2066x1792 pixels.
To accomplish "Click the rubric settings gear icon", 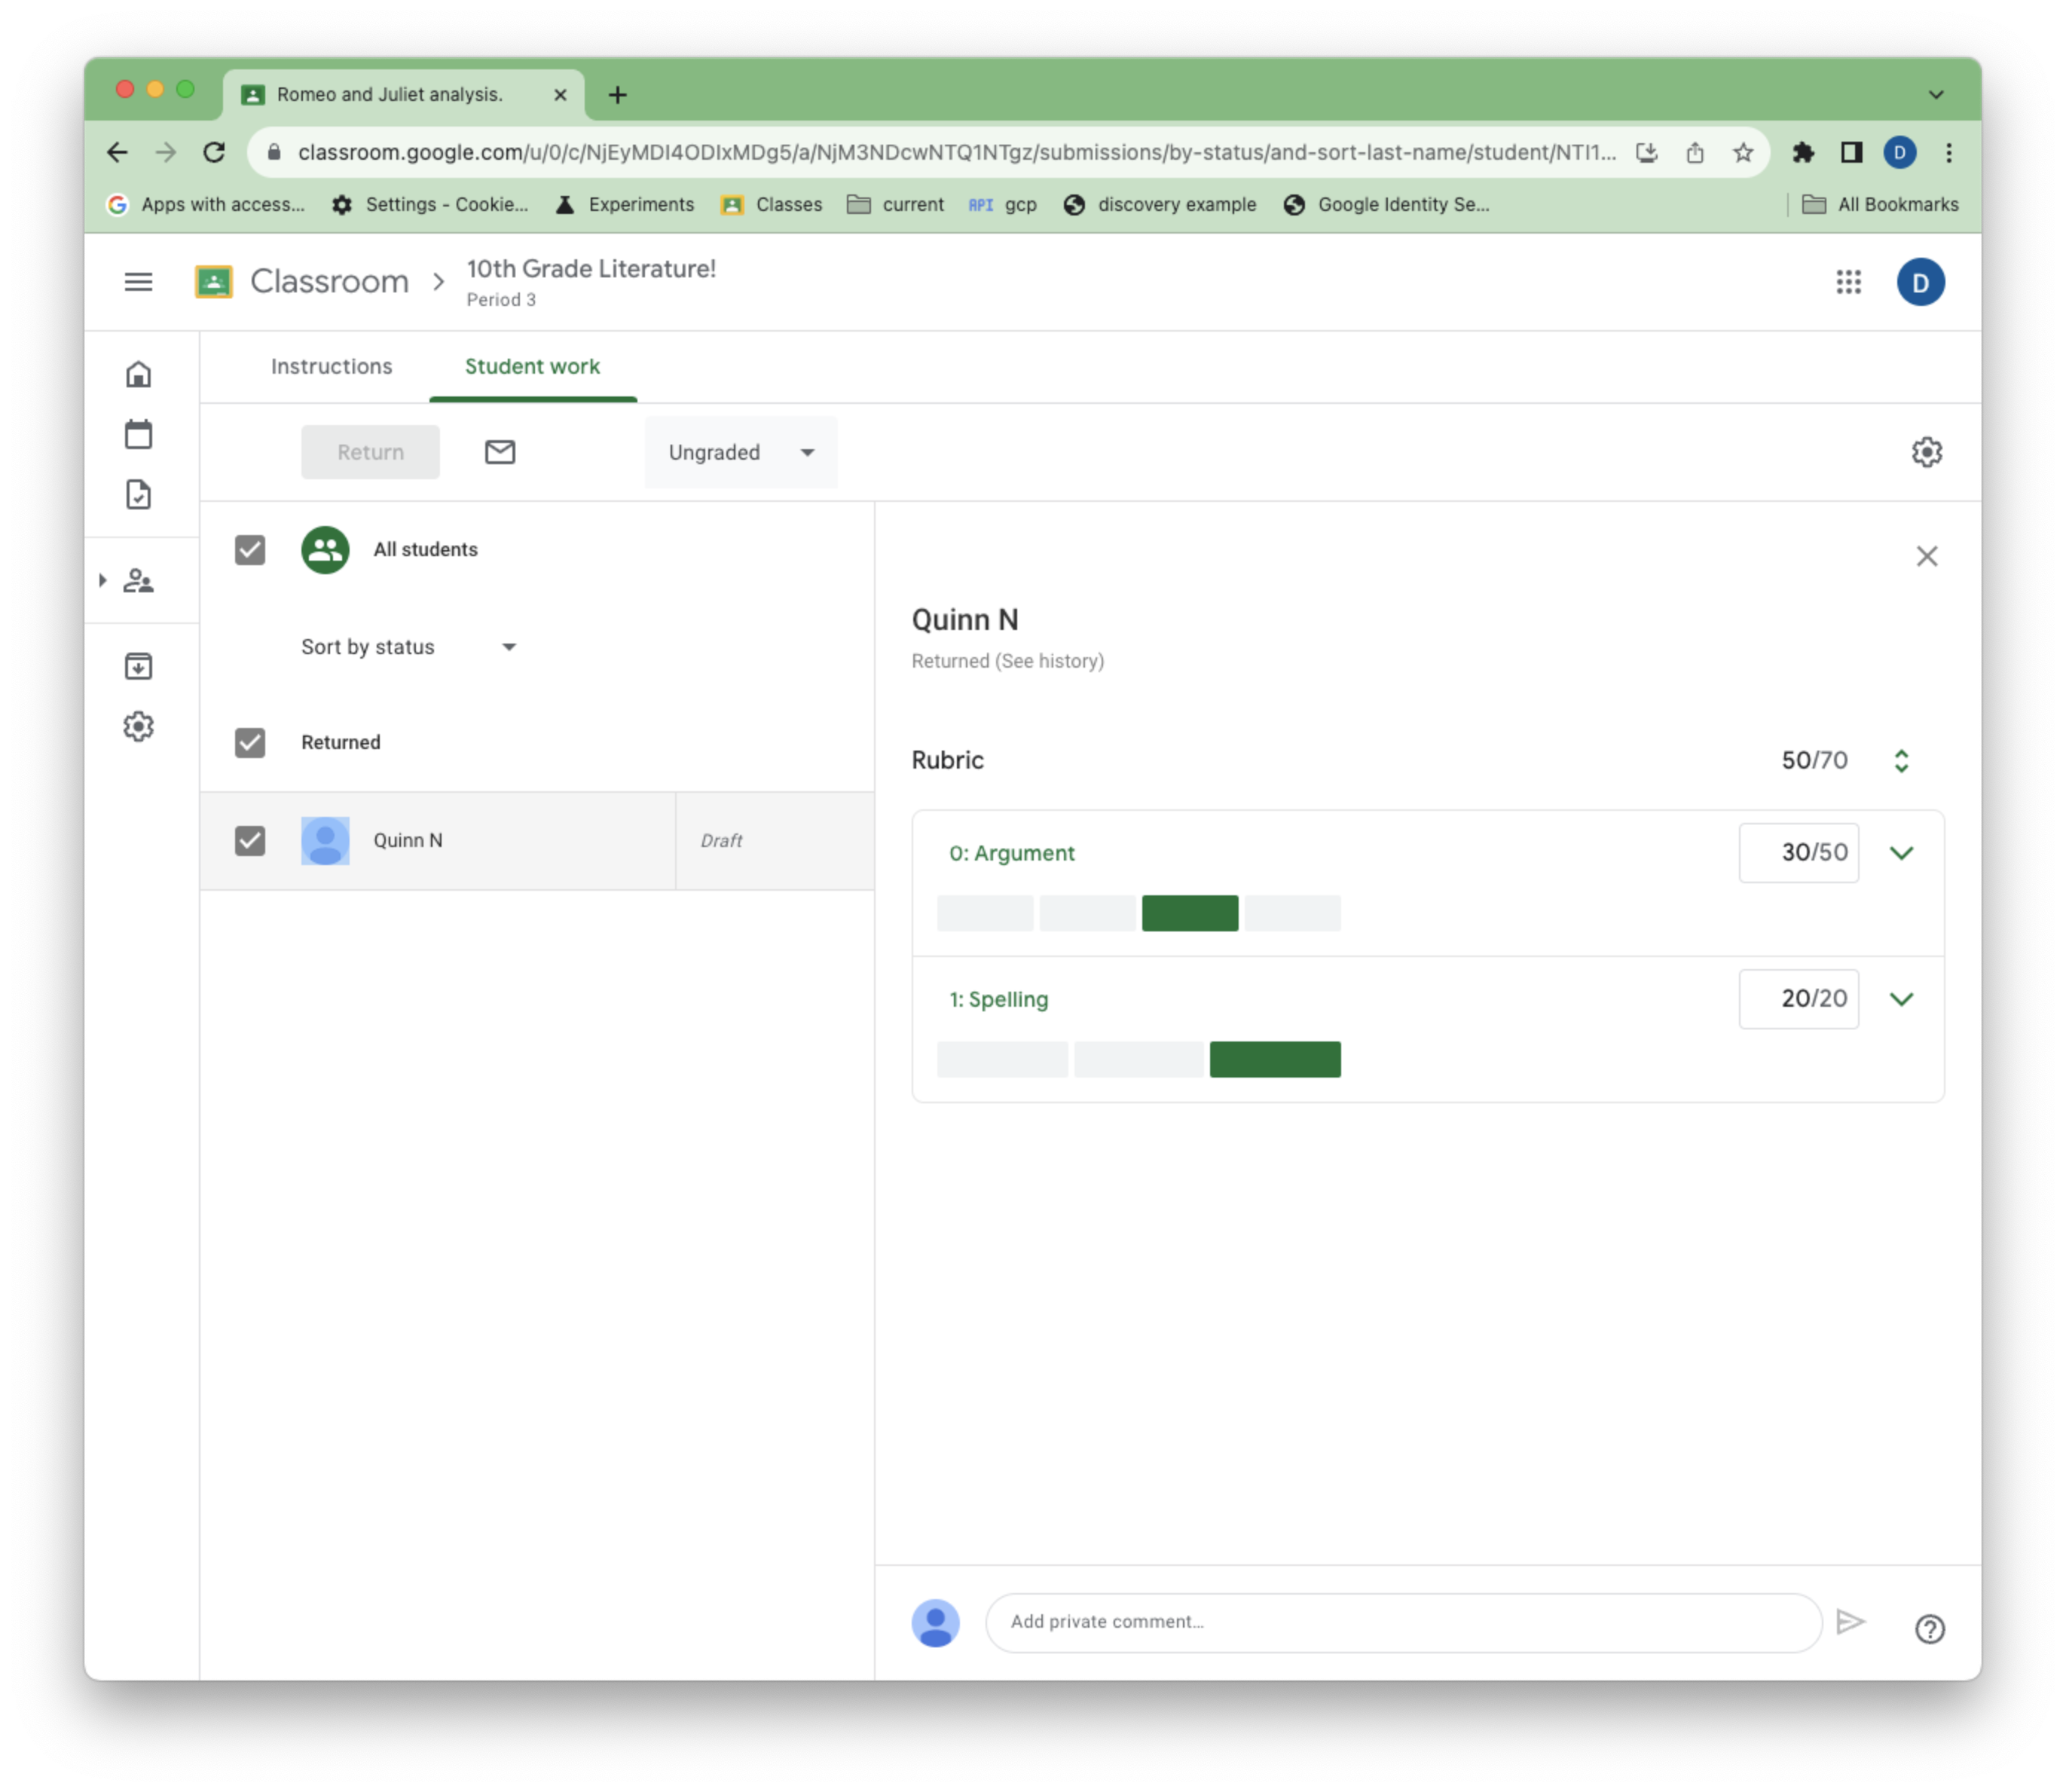I will coord(1927,451).
